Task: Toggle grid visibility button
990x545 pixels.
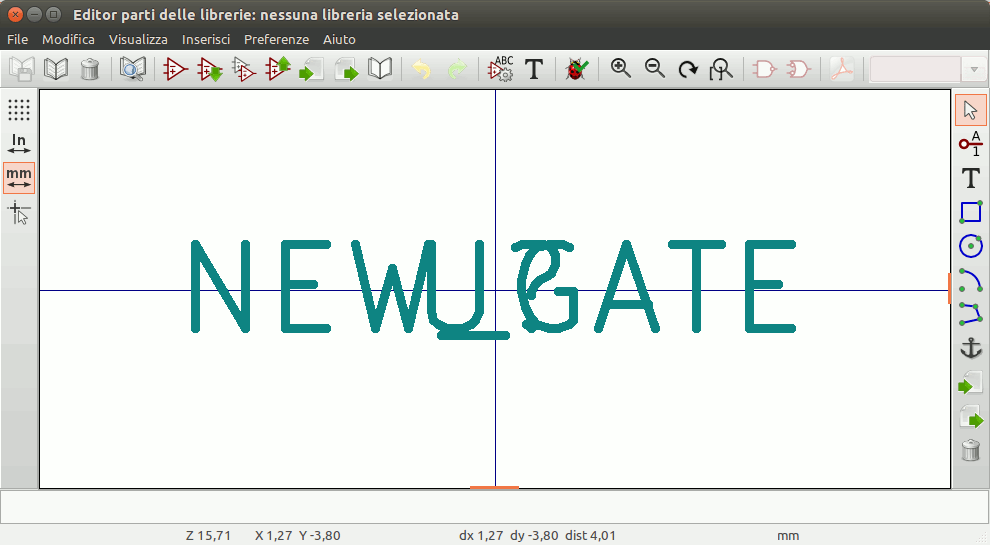Action: pyautogui.click(x=19, y=110)
